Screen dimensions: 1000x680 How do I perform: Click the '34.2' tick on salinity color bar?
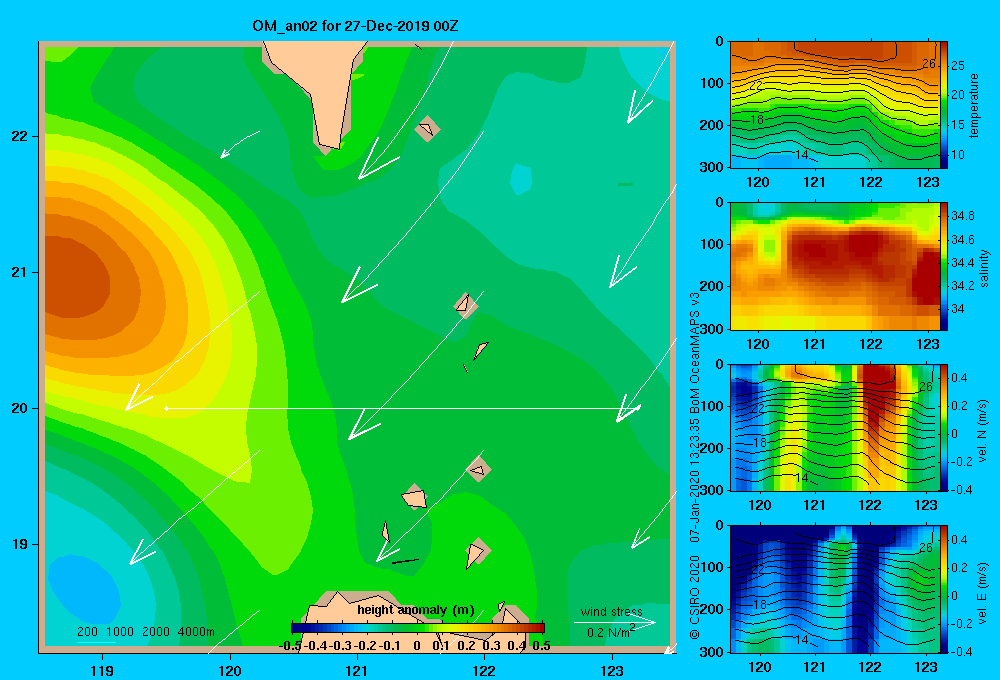(x=963, y=286)
